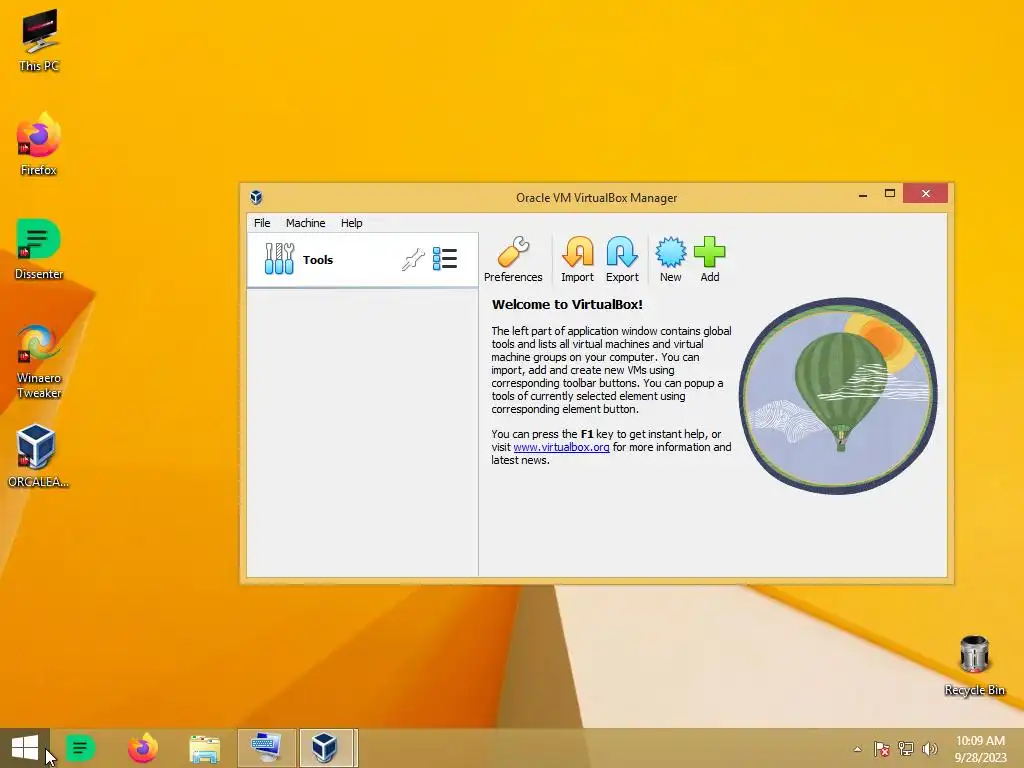Image resolution: width=1024 pixels, height=768 pixels.
Task: Switch to VirtualBox in the taskbar
Action: [x=328, y=748]
